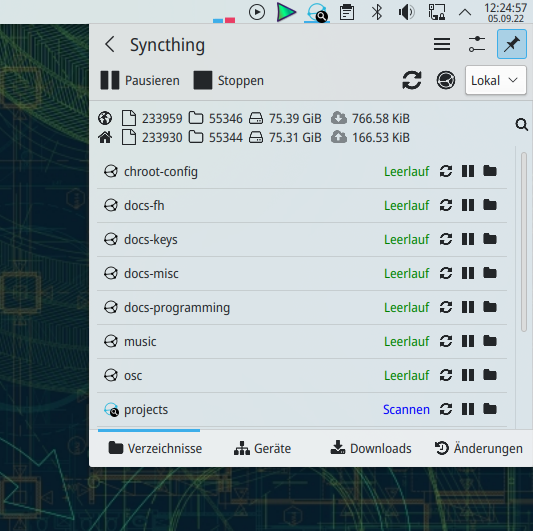Image resolution: width=533 pixels, height=531 pixels.
Task: Expand the projects row
Action: 302,409
